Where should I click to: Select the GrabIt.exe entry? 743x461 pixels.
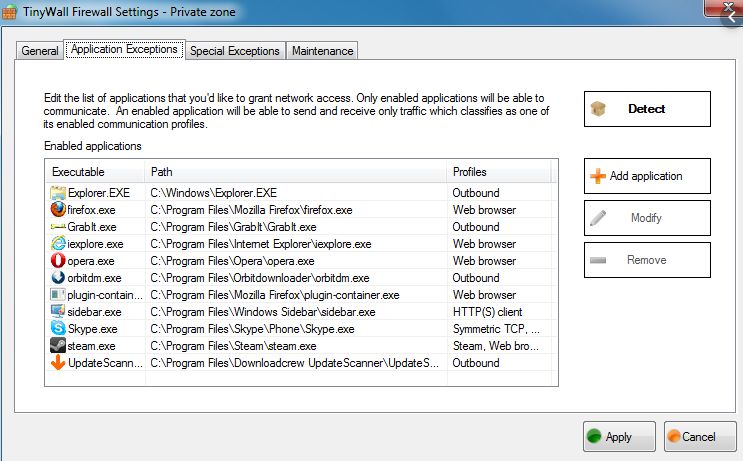pos(91,227)
